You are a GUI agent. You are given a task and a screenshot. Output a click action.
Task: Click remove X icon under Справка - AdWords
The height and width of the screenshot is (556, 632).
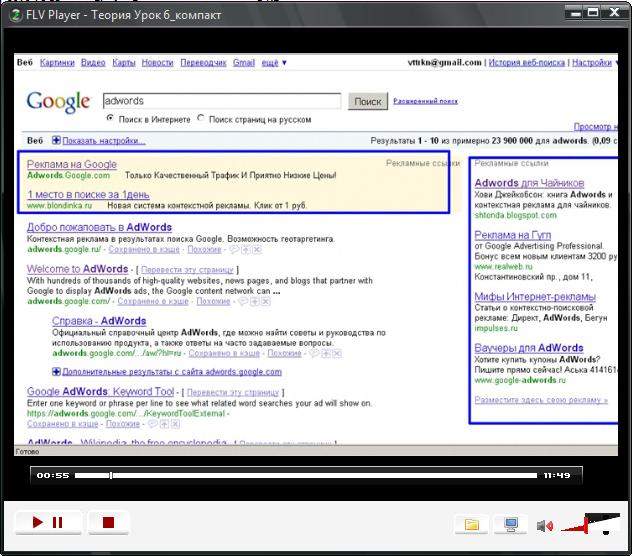[x=337, y=354]
